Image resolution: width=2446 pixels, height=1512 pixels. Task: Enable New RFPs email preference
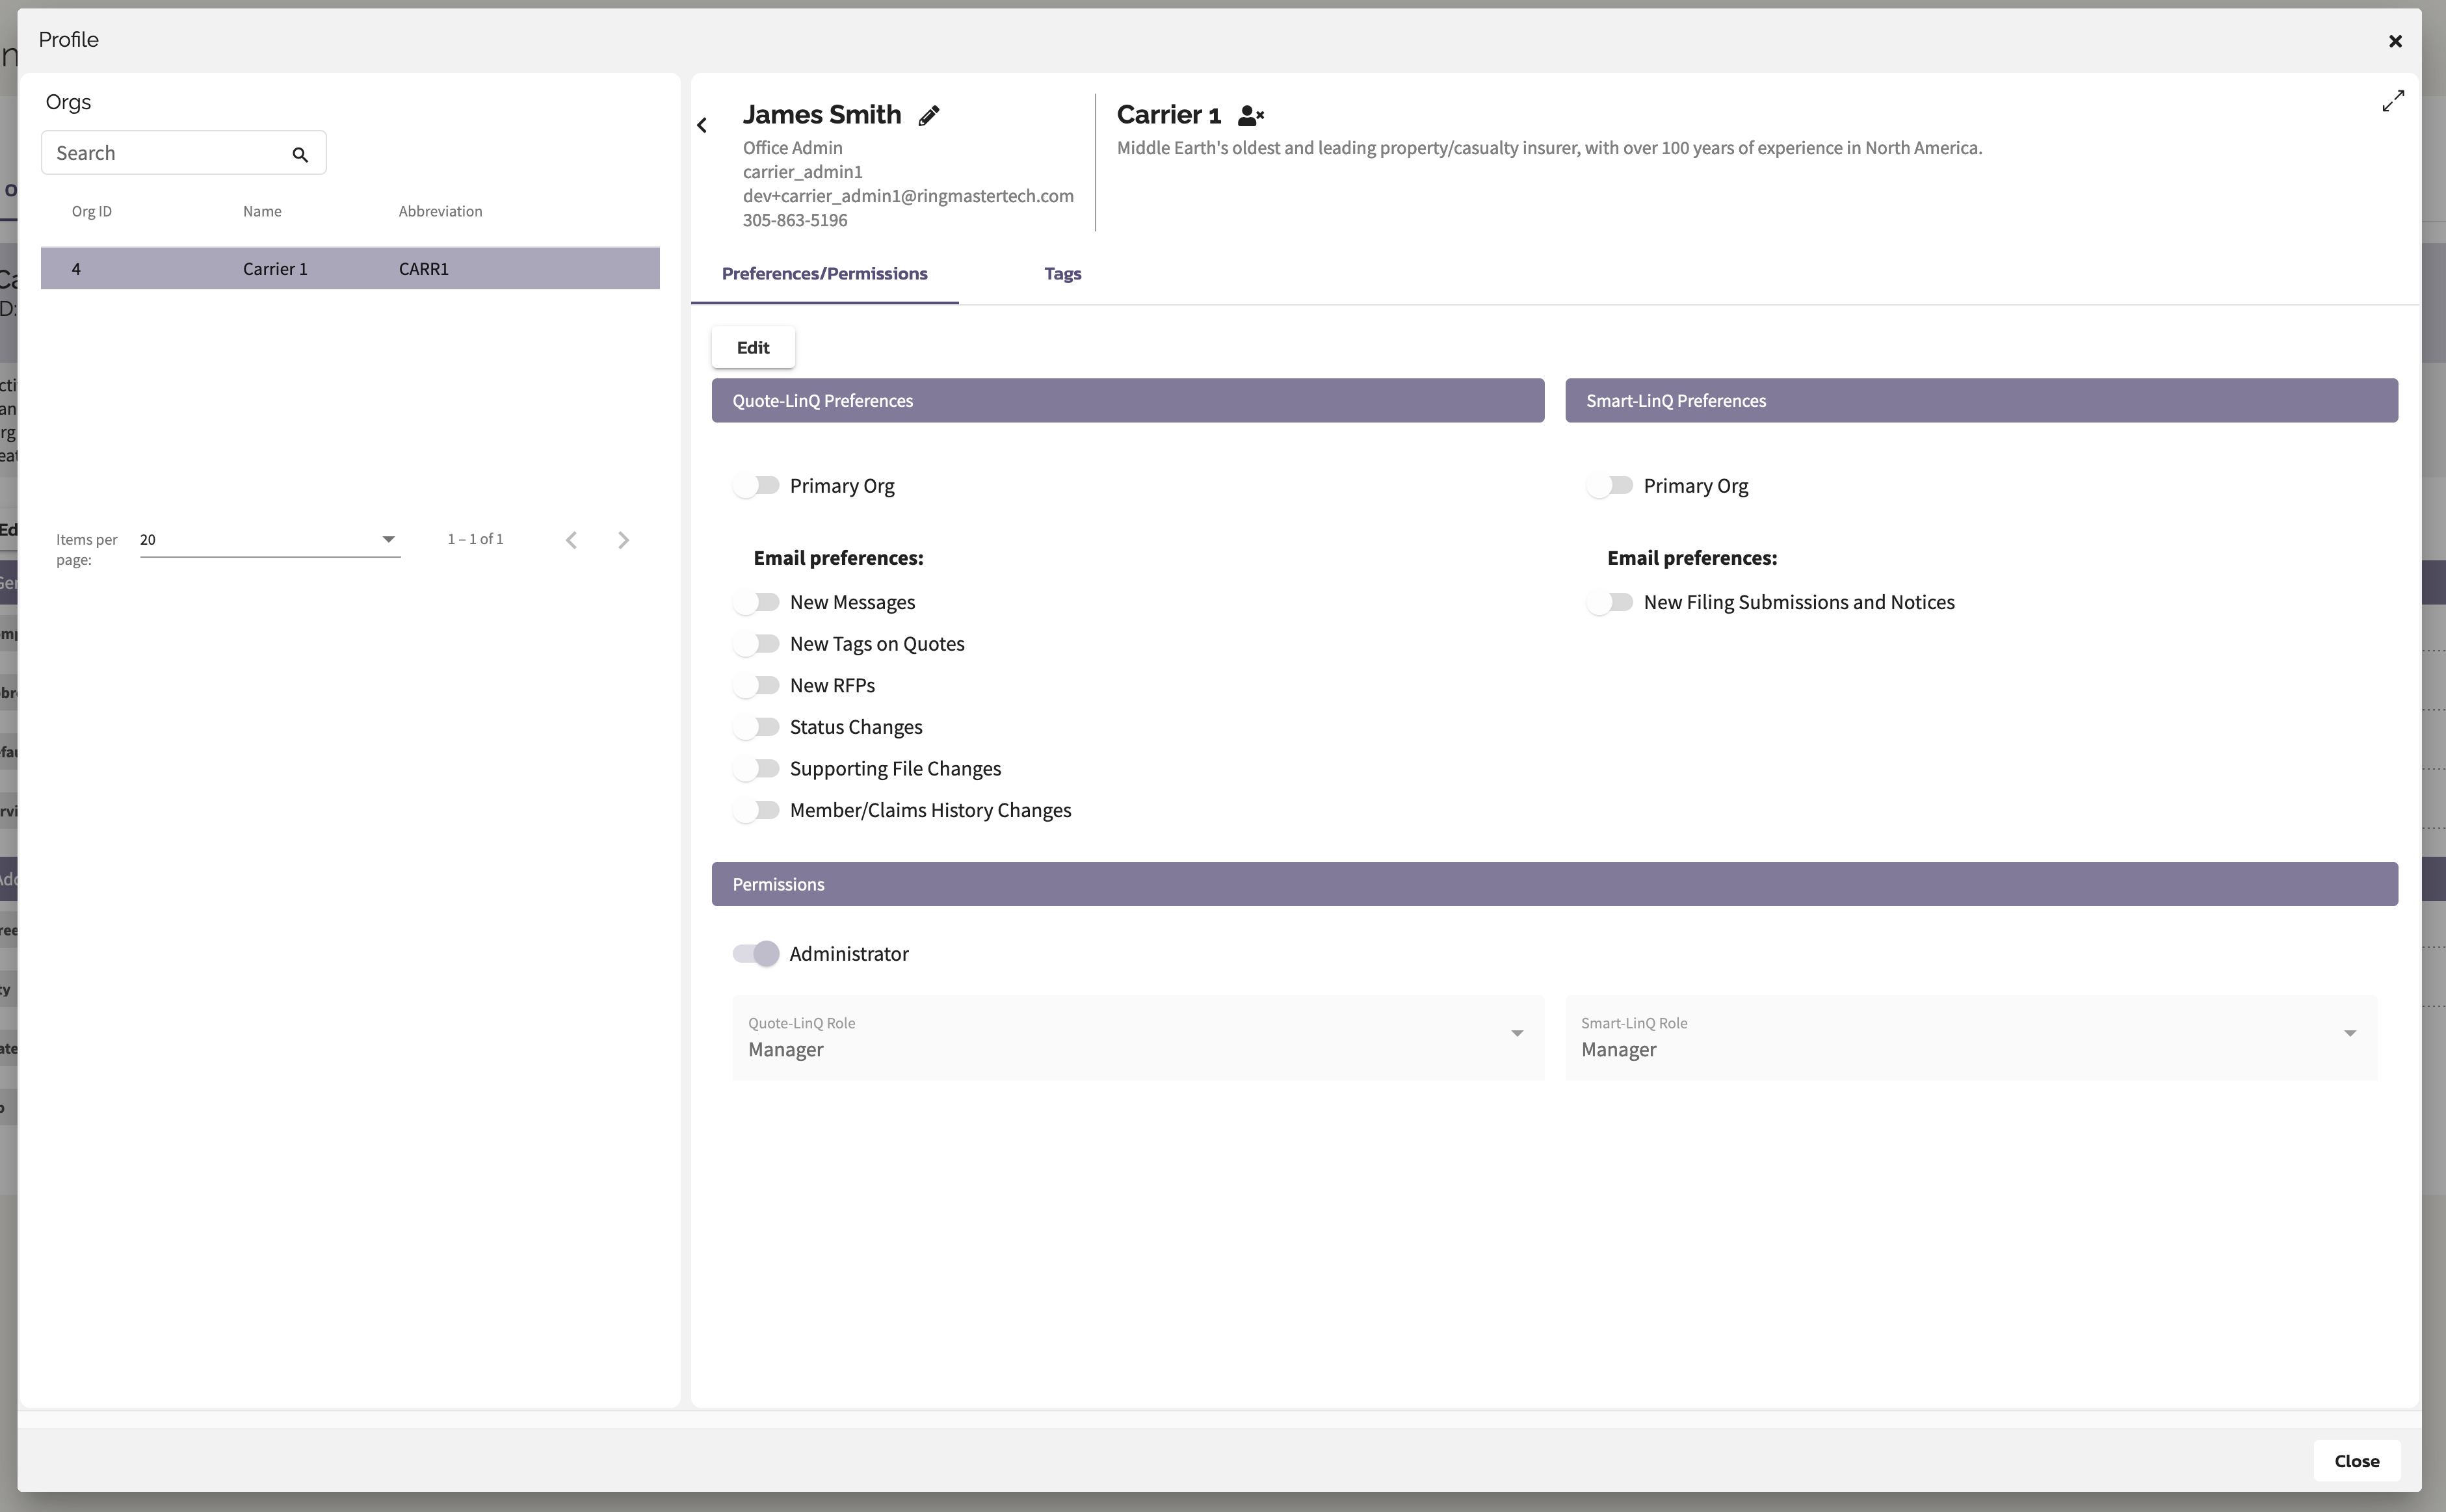pyautogui.click(x=756, y=685)
